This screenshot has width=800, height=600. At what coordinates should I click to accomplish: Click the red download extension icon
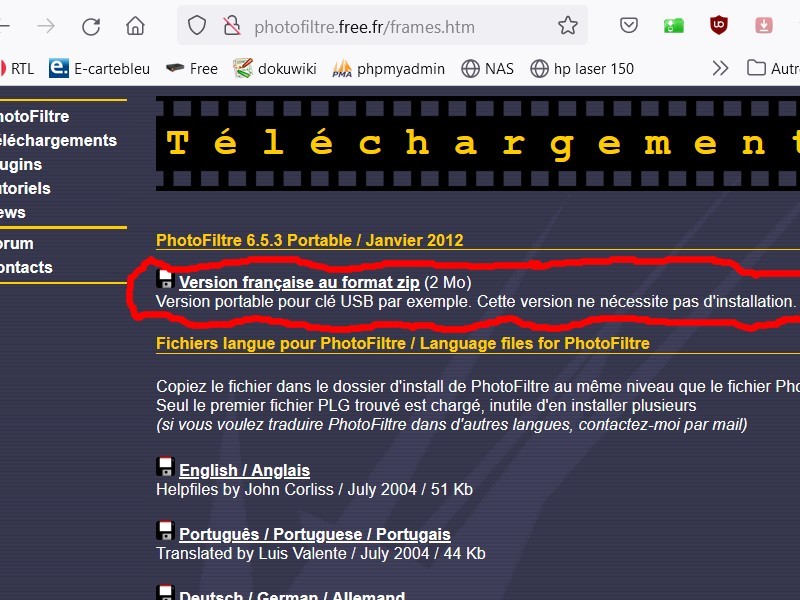pyautogui.click(x=763, y=26)
